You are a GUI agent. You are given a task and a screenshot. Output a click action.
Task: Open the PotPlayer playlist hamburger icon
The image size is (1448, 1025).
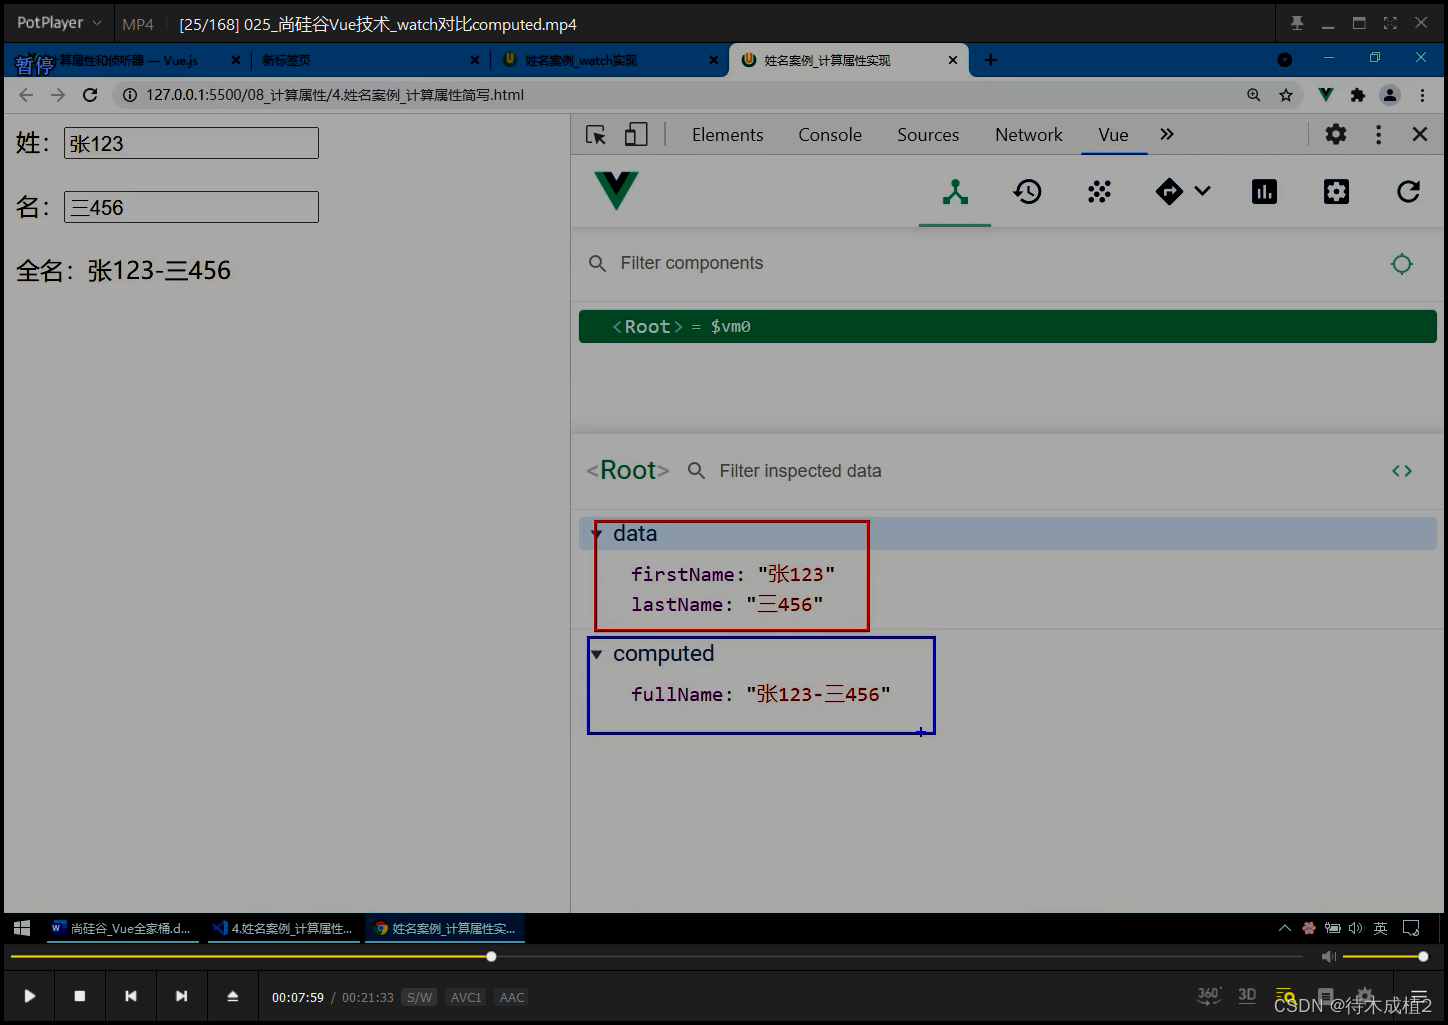(1418, 997)
